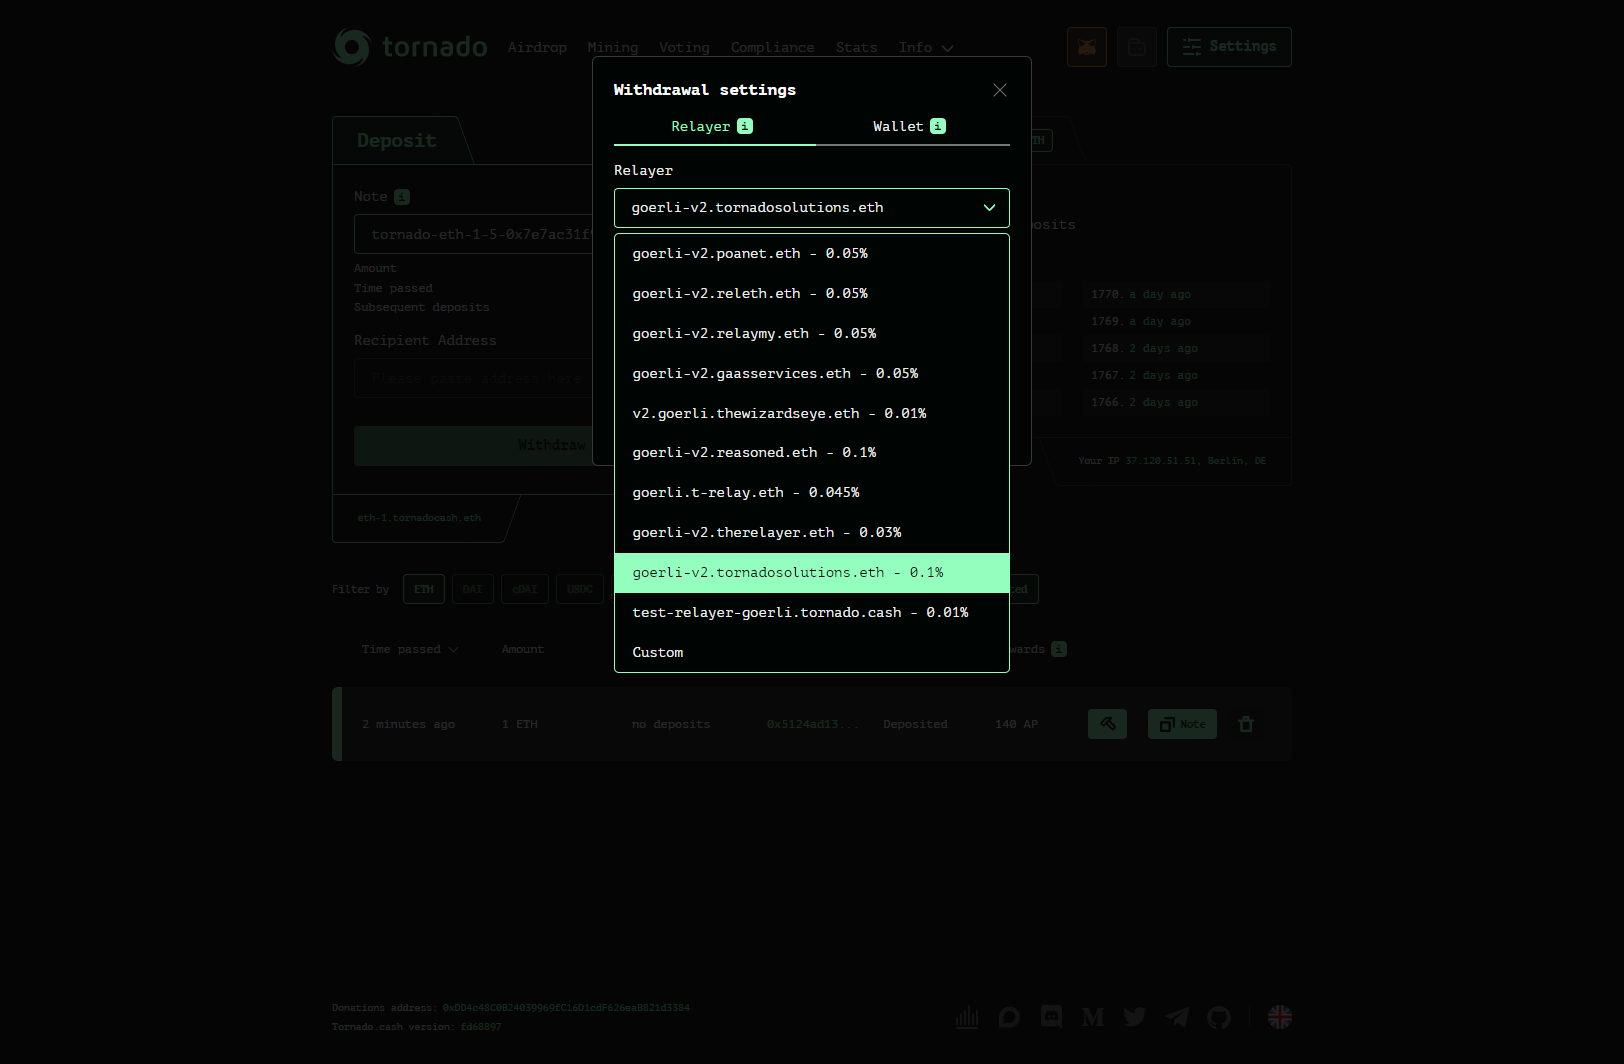Open the MetaMask fox wallet icon
The width and height of the screenshot is (1624, 1064).
click(x=1087, y=47)
